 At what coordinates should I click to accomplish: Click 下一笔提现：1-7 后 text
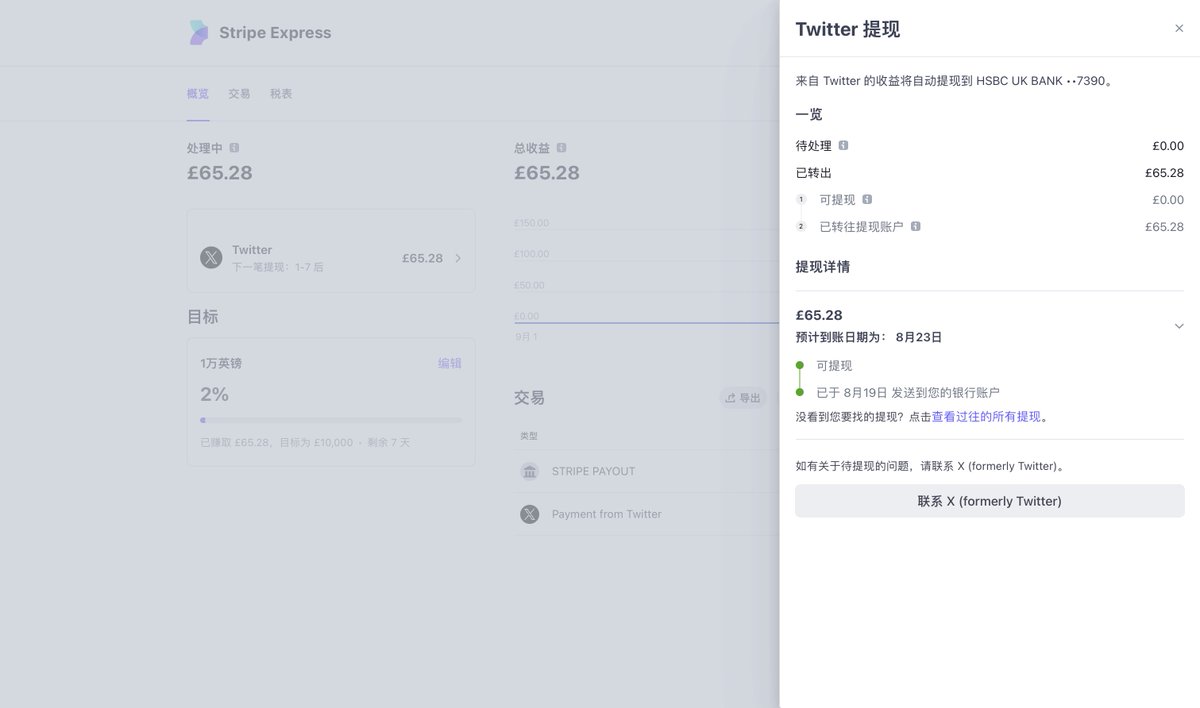(x=278, y=268)
